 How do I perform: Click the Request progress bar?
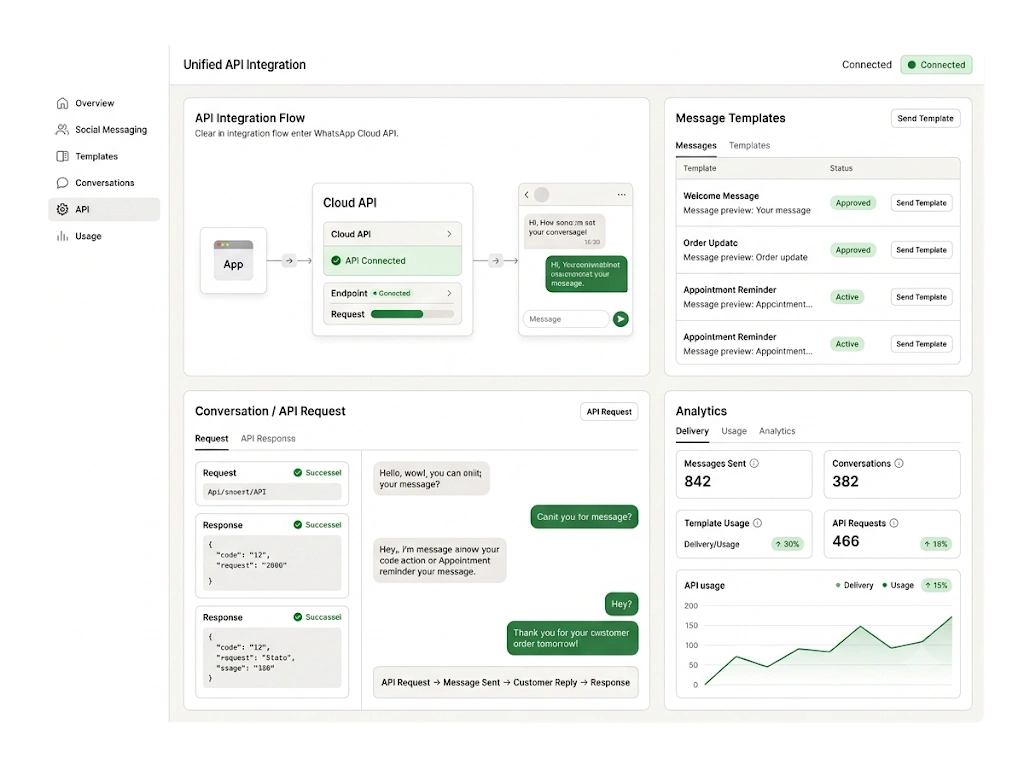pyautogui.click(x=412, y=314)
